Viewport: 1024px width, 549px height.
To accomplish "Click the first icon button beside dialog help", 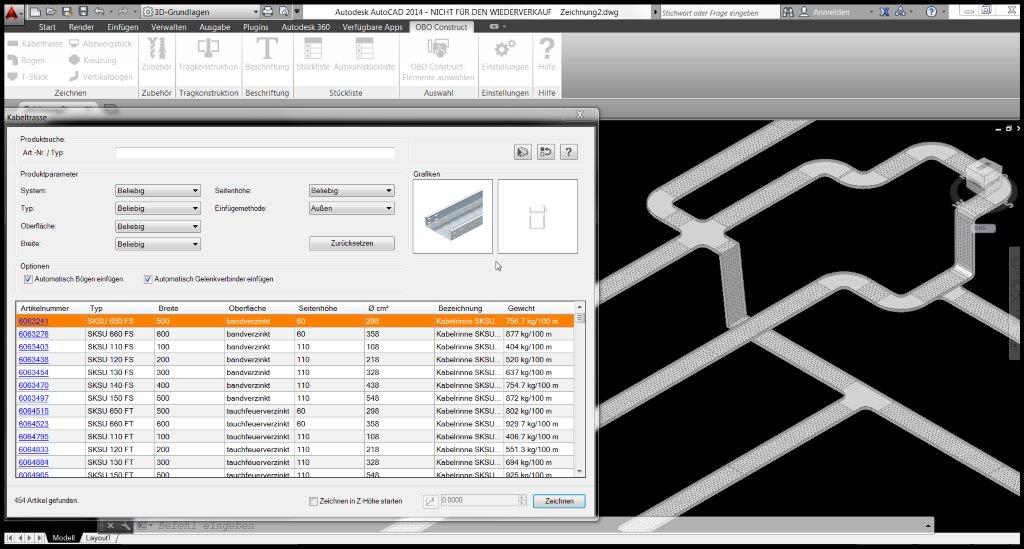I will pyautogui.click(x=522, y=152).
